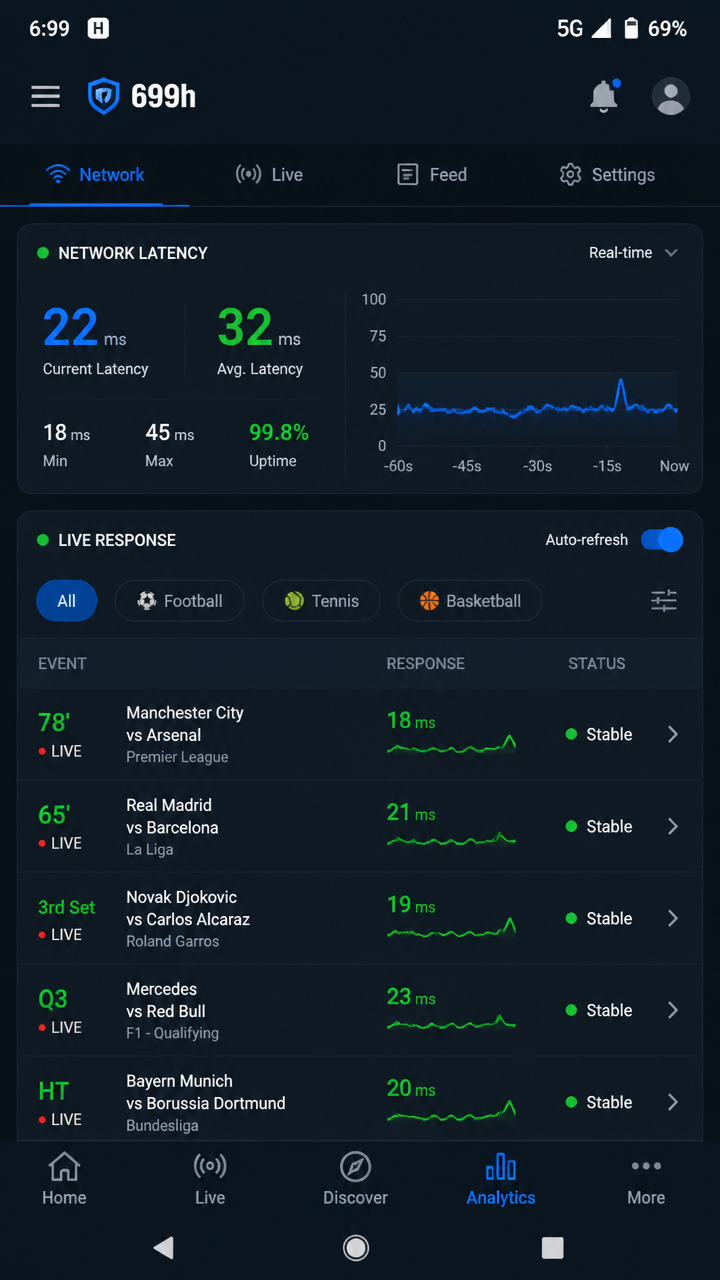720x1280 pixels.
Task: Expand Real Madrid vs Barcelona row chevron
Action: click(673, 826)
